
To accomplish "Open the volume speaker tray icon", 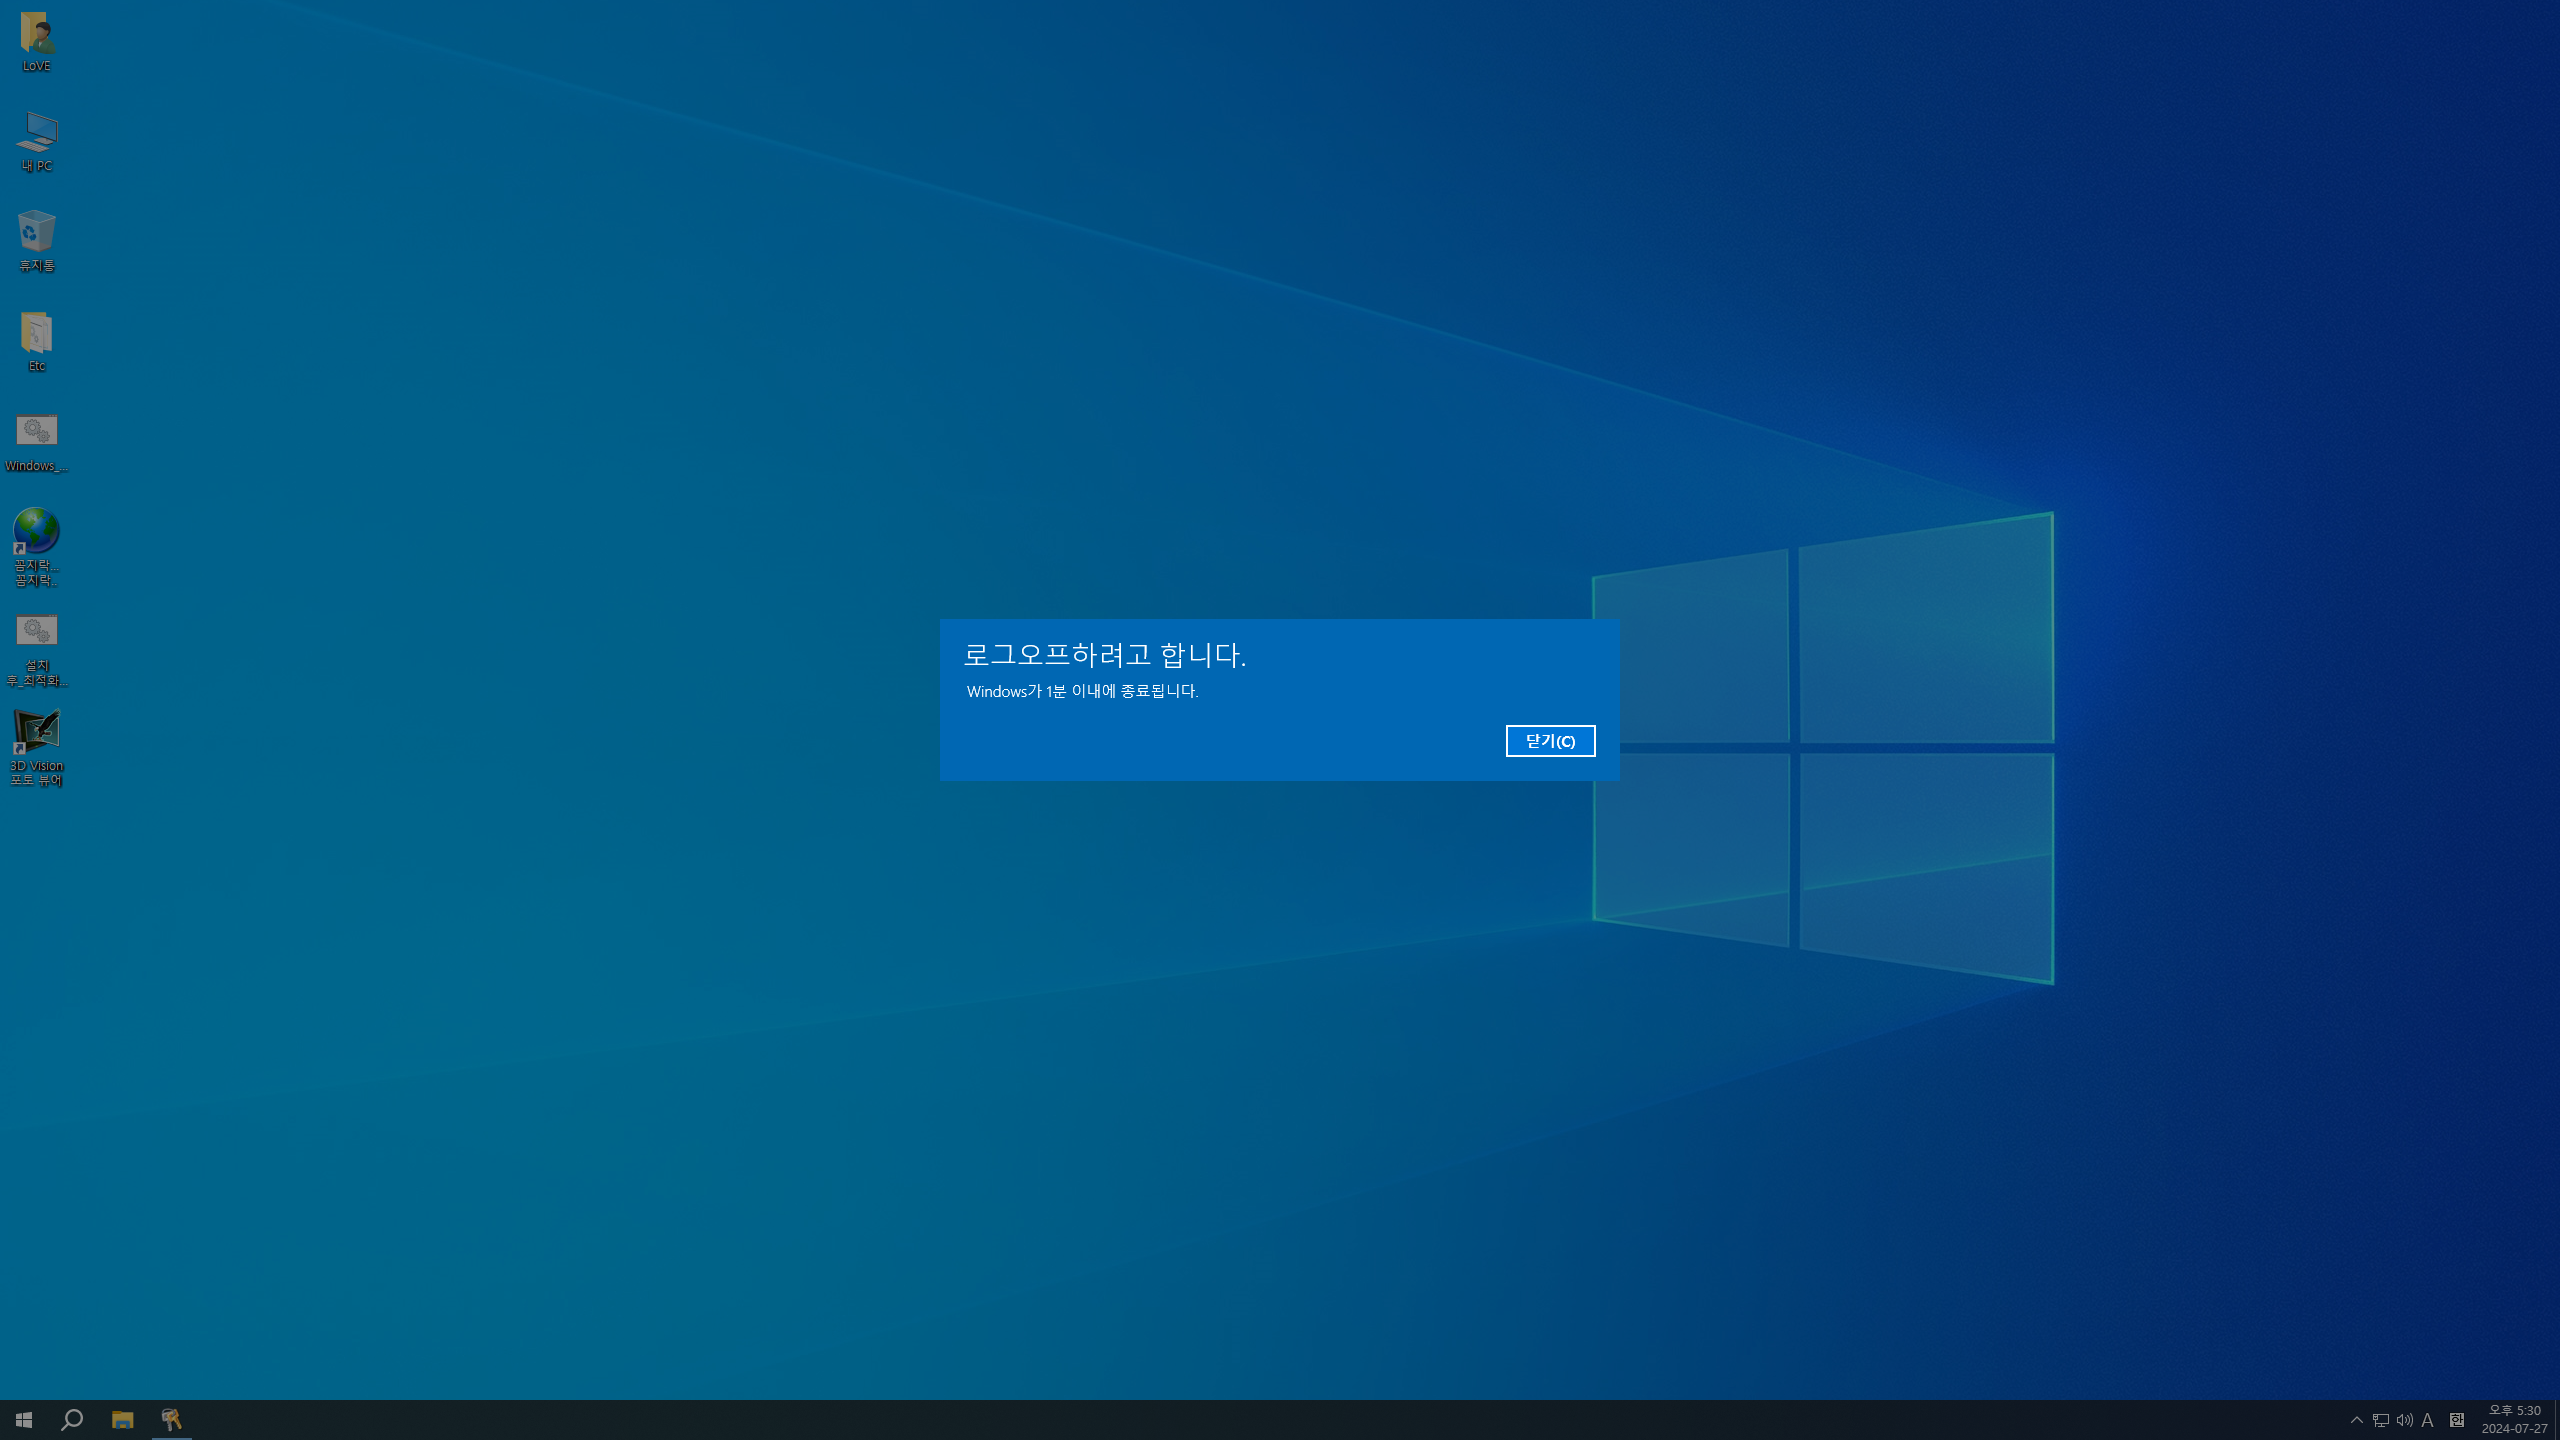I will pyautogui.click(x=2404, y=1420).
